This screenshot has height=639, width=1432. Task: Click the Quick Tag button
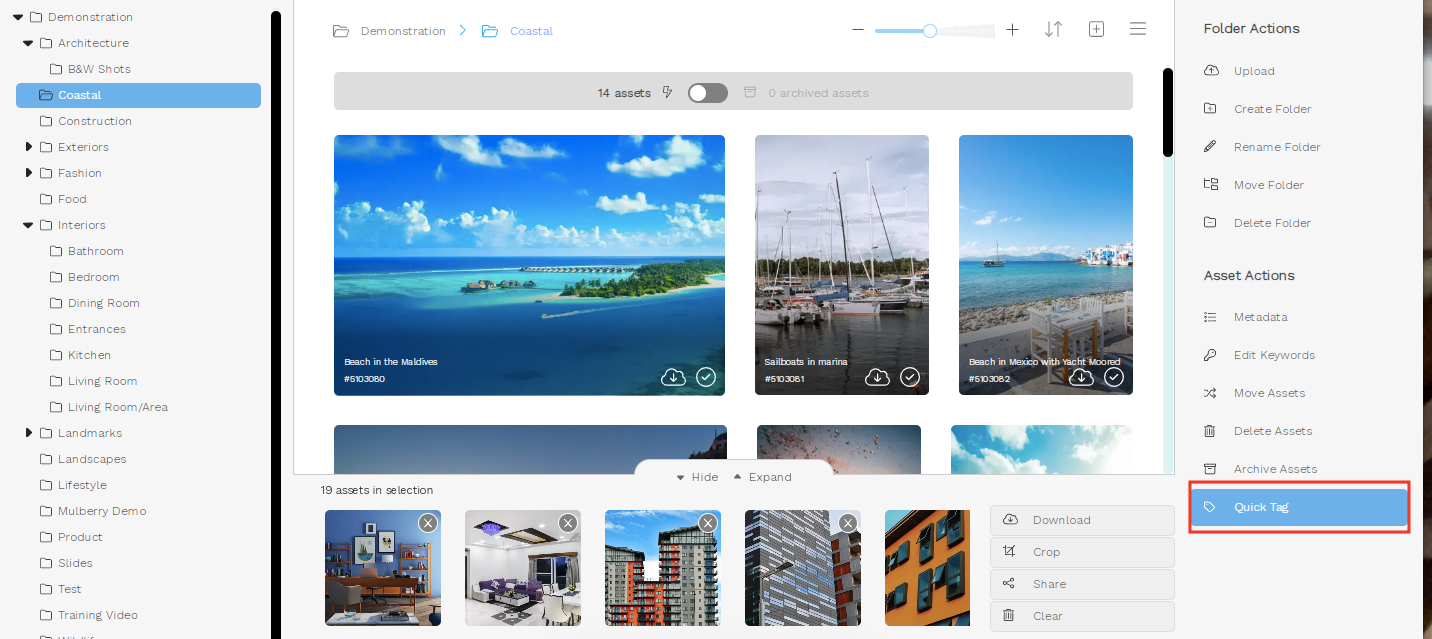point(1298,507)
